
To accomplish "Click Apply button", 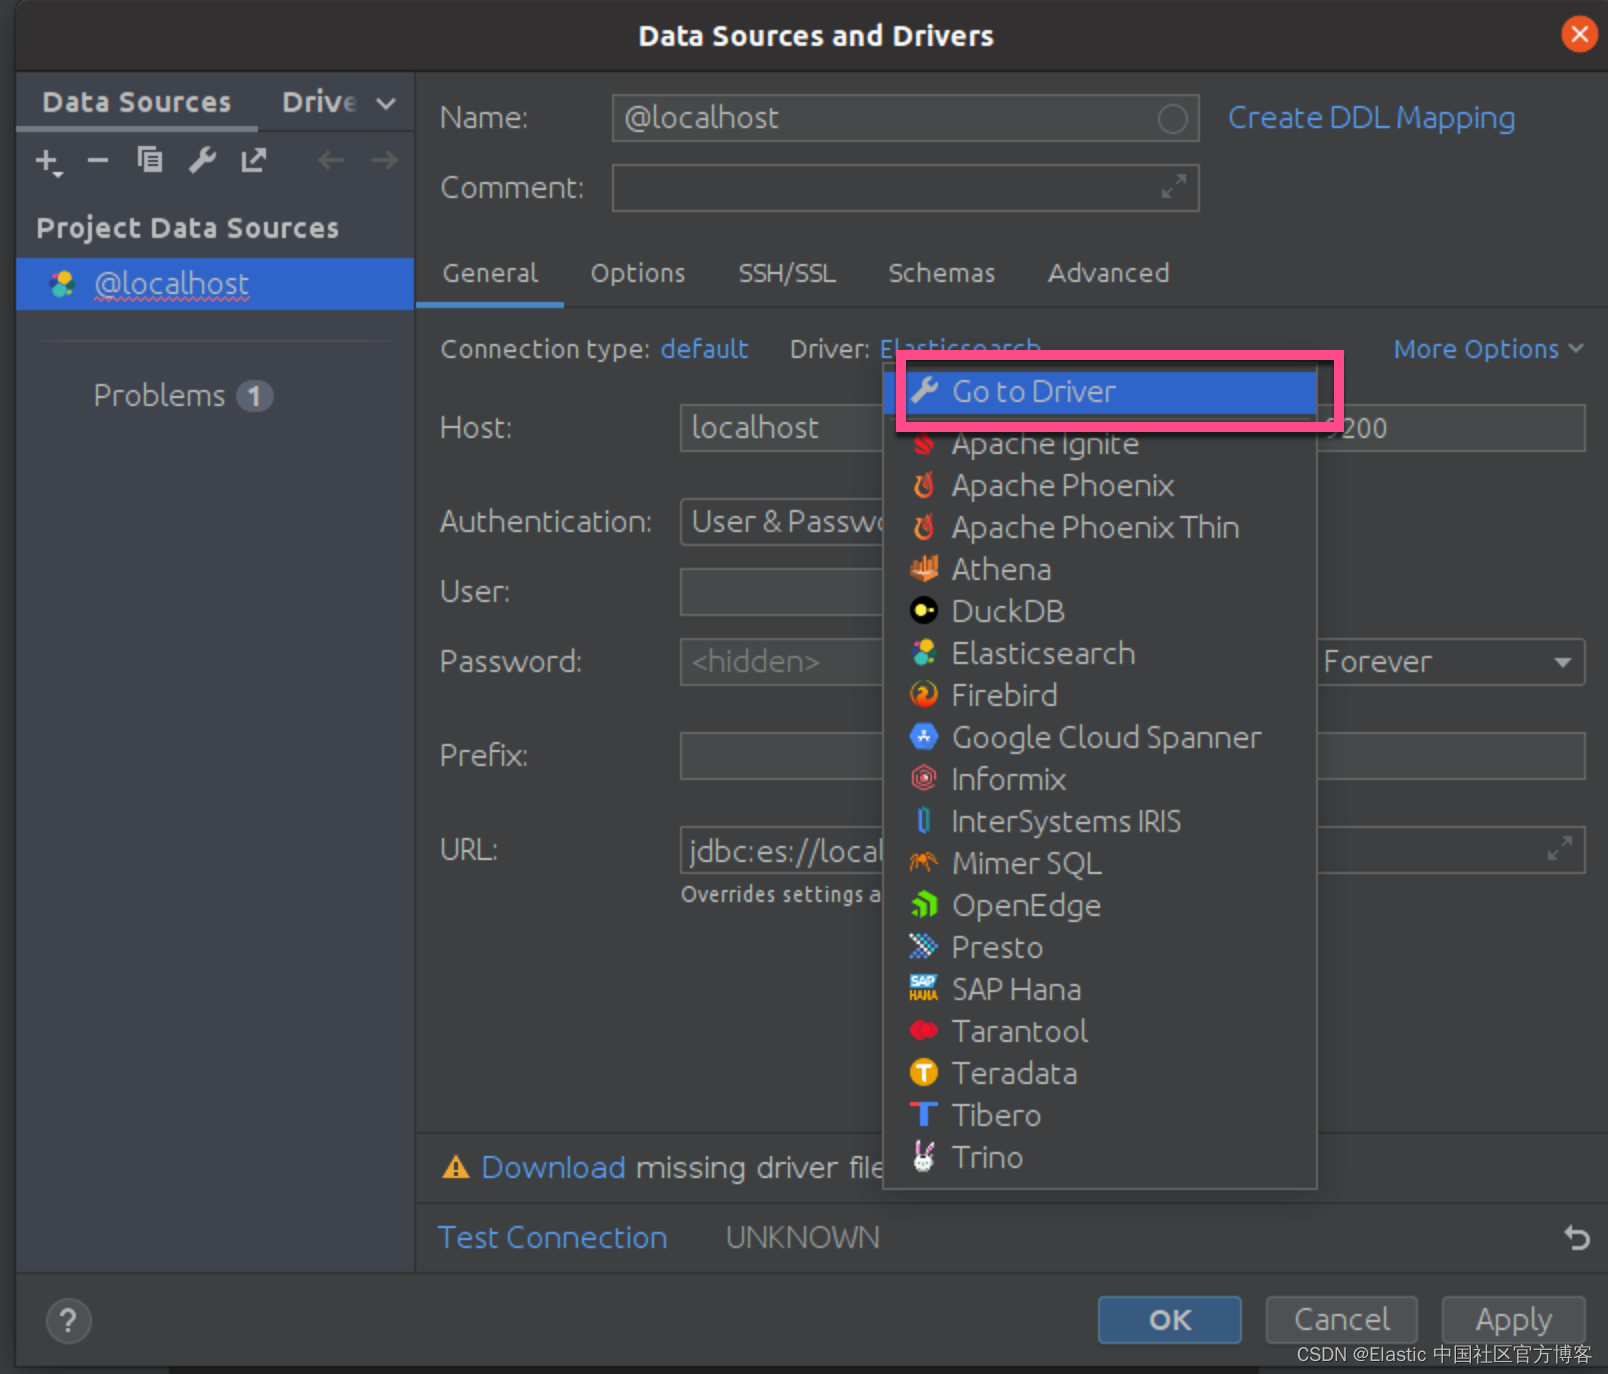I will pyautogui.click(x=1513, y=1320).
